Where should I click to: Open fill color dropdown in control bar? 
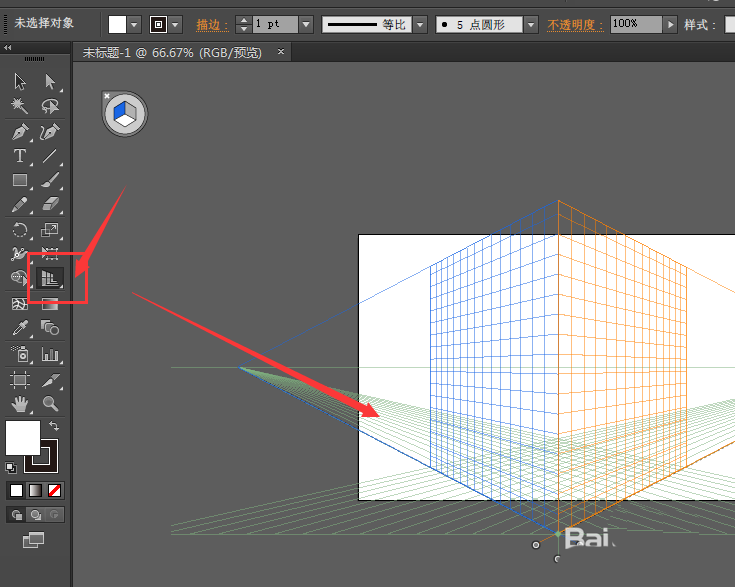tap(134, 24)
